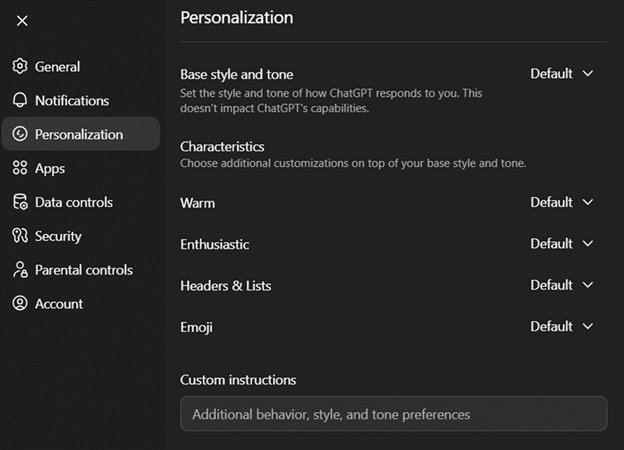The height and width of the screenshot is (450, 624).
Task: Click the Headers & Lists label
Action: 226,286
